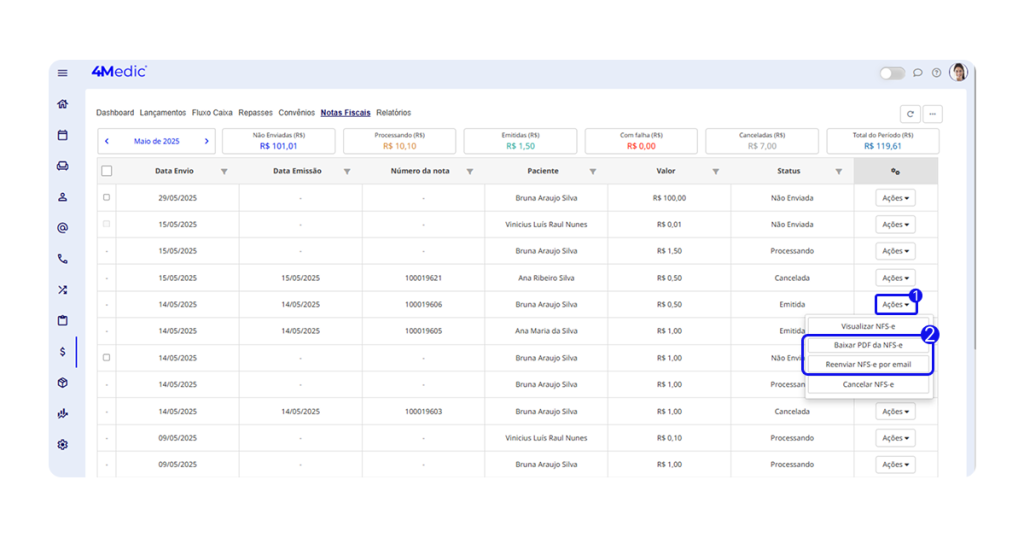Screen dimensions: 1024x538
Task: Switch to the Lançamentos tab
Action: [163, 113]
